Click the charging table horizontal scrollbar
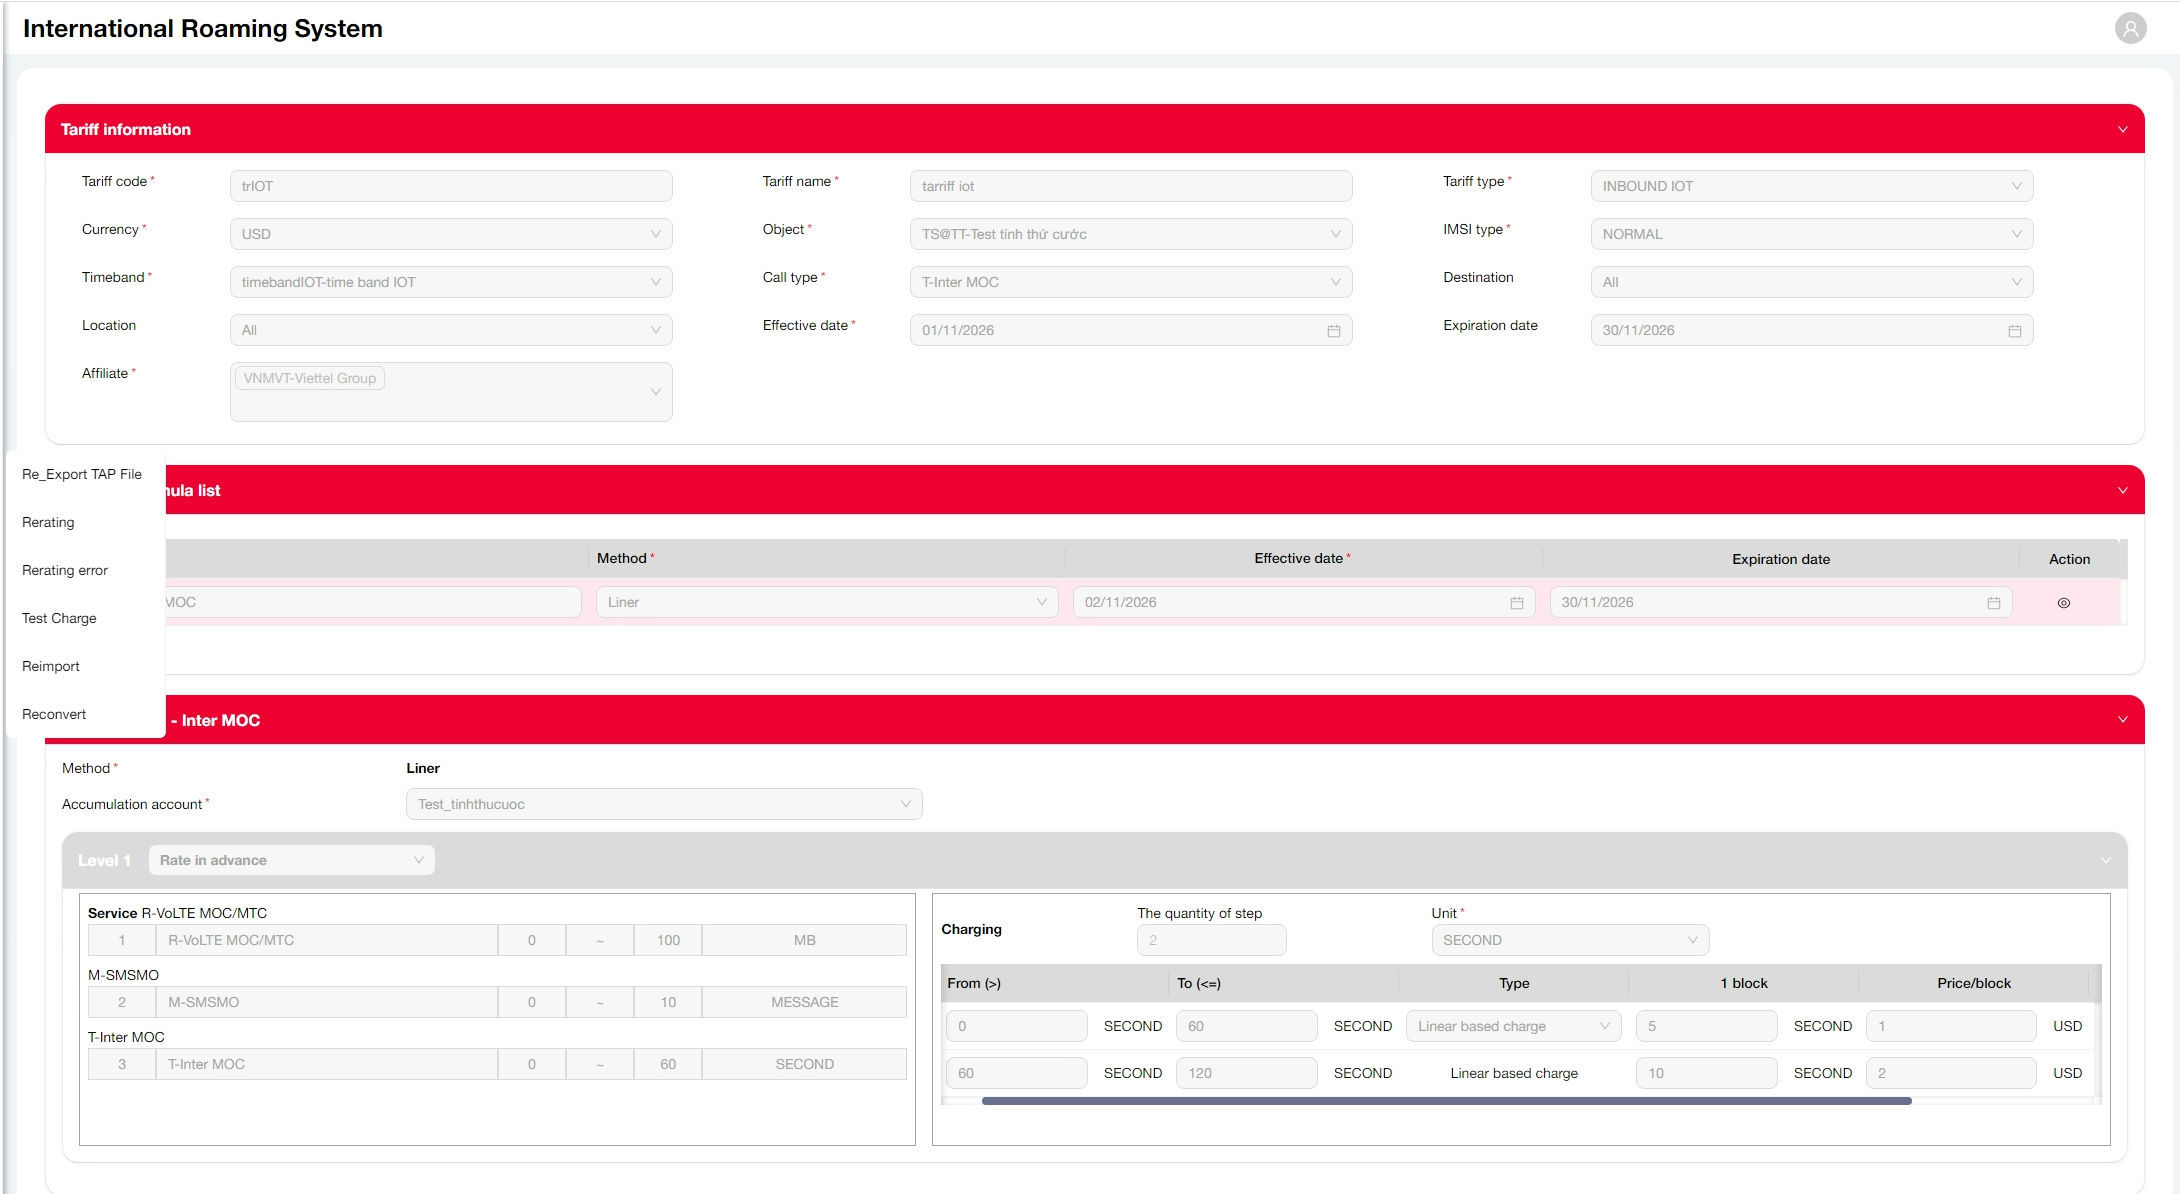2180x1194 pixels. pos(1446,1101)
